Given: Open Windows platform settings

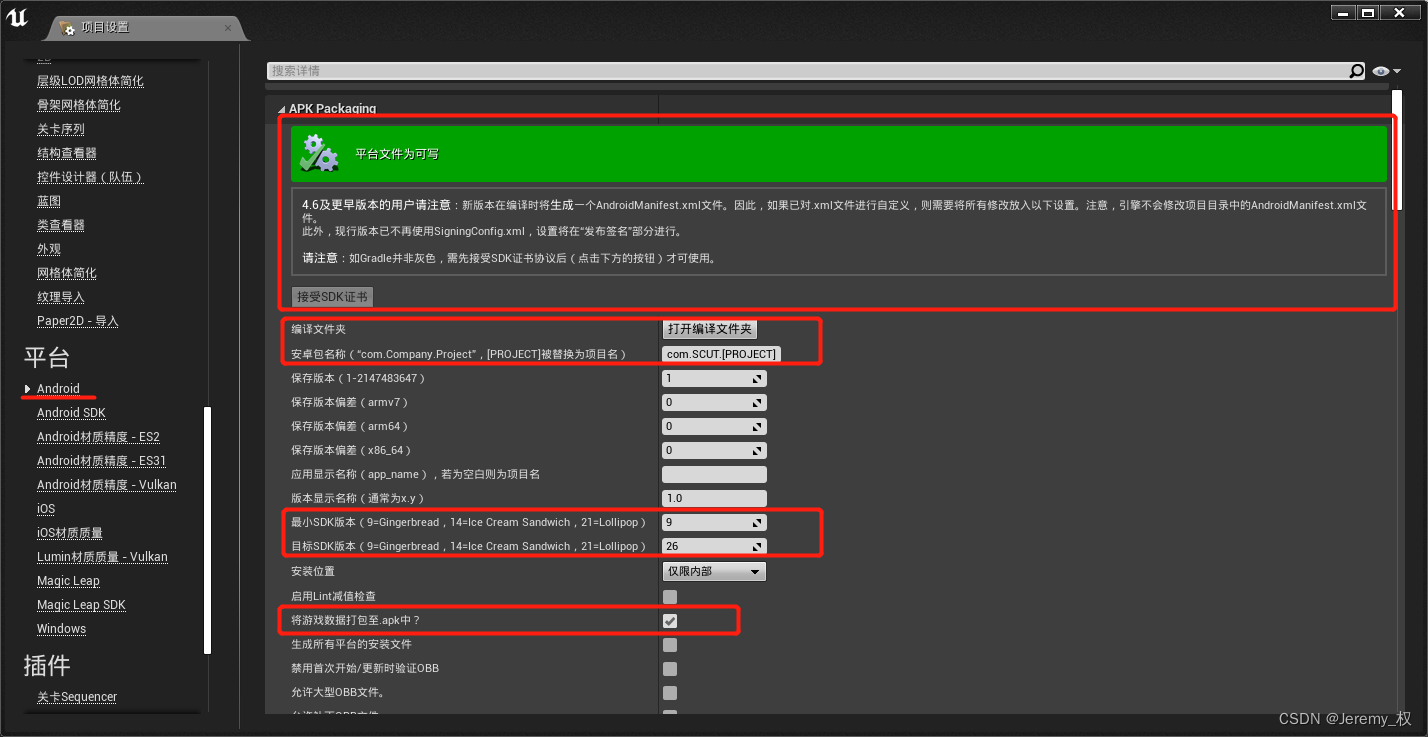Looking at the screenshot, I should (x=61, y=629).
